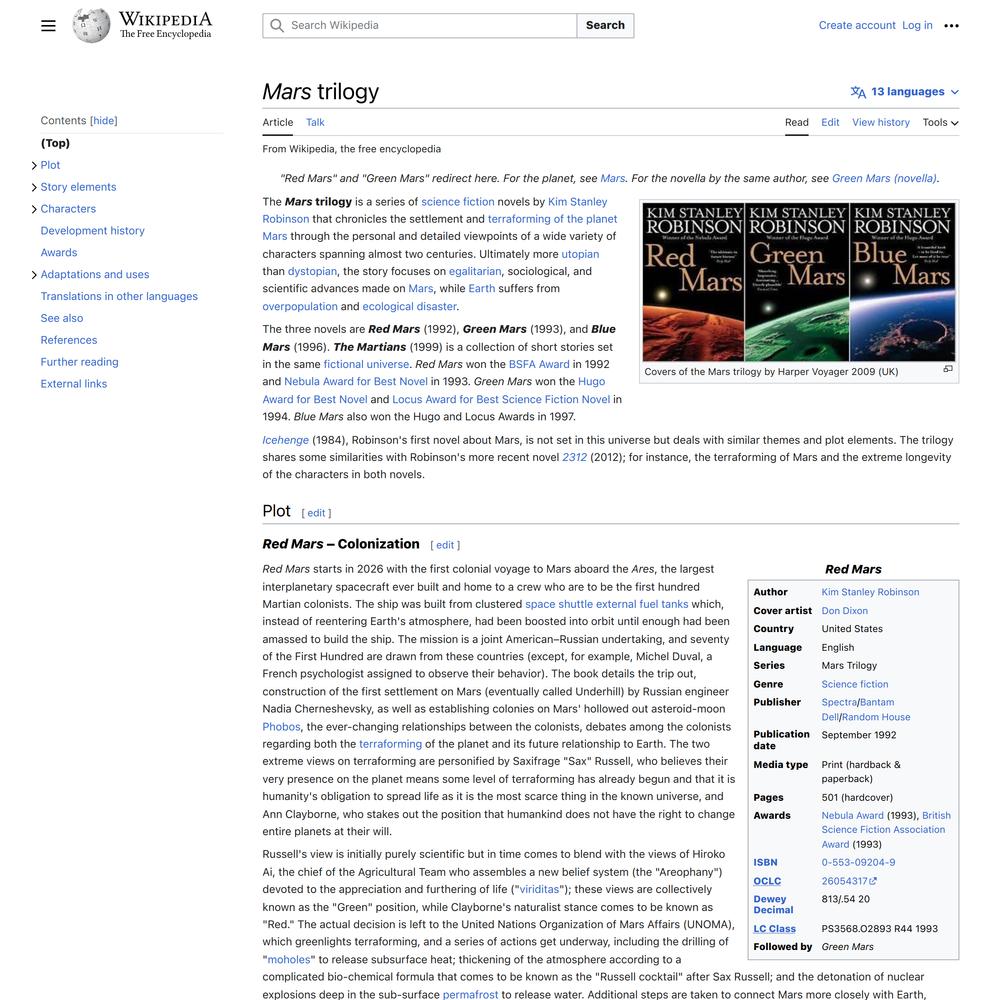Screen dimensions: 1000x1000
Task: Open the dystopian link
Action: pyautogui.click(x=312, y=271)
